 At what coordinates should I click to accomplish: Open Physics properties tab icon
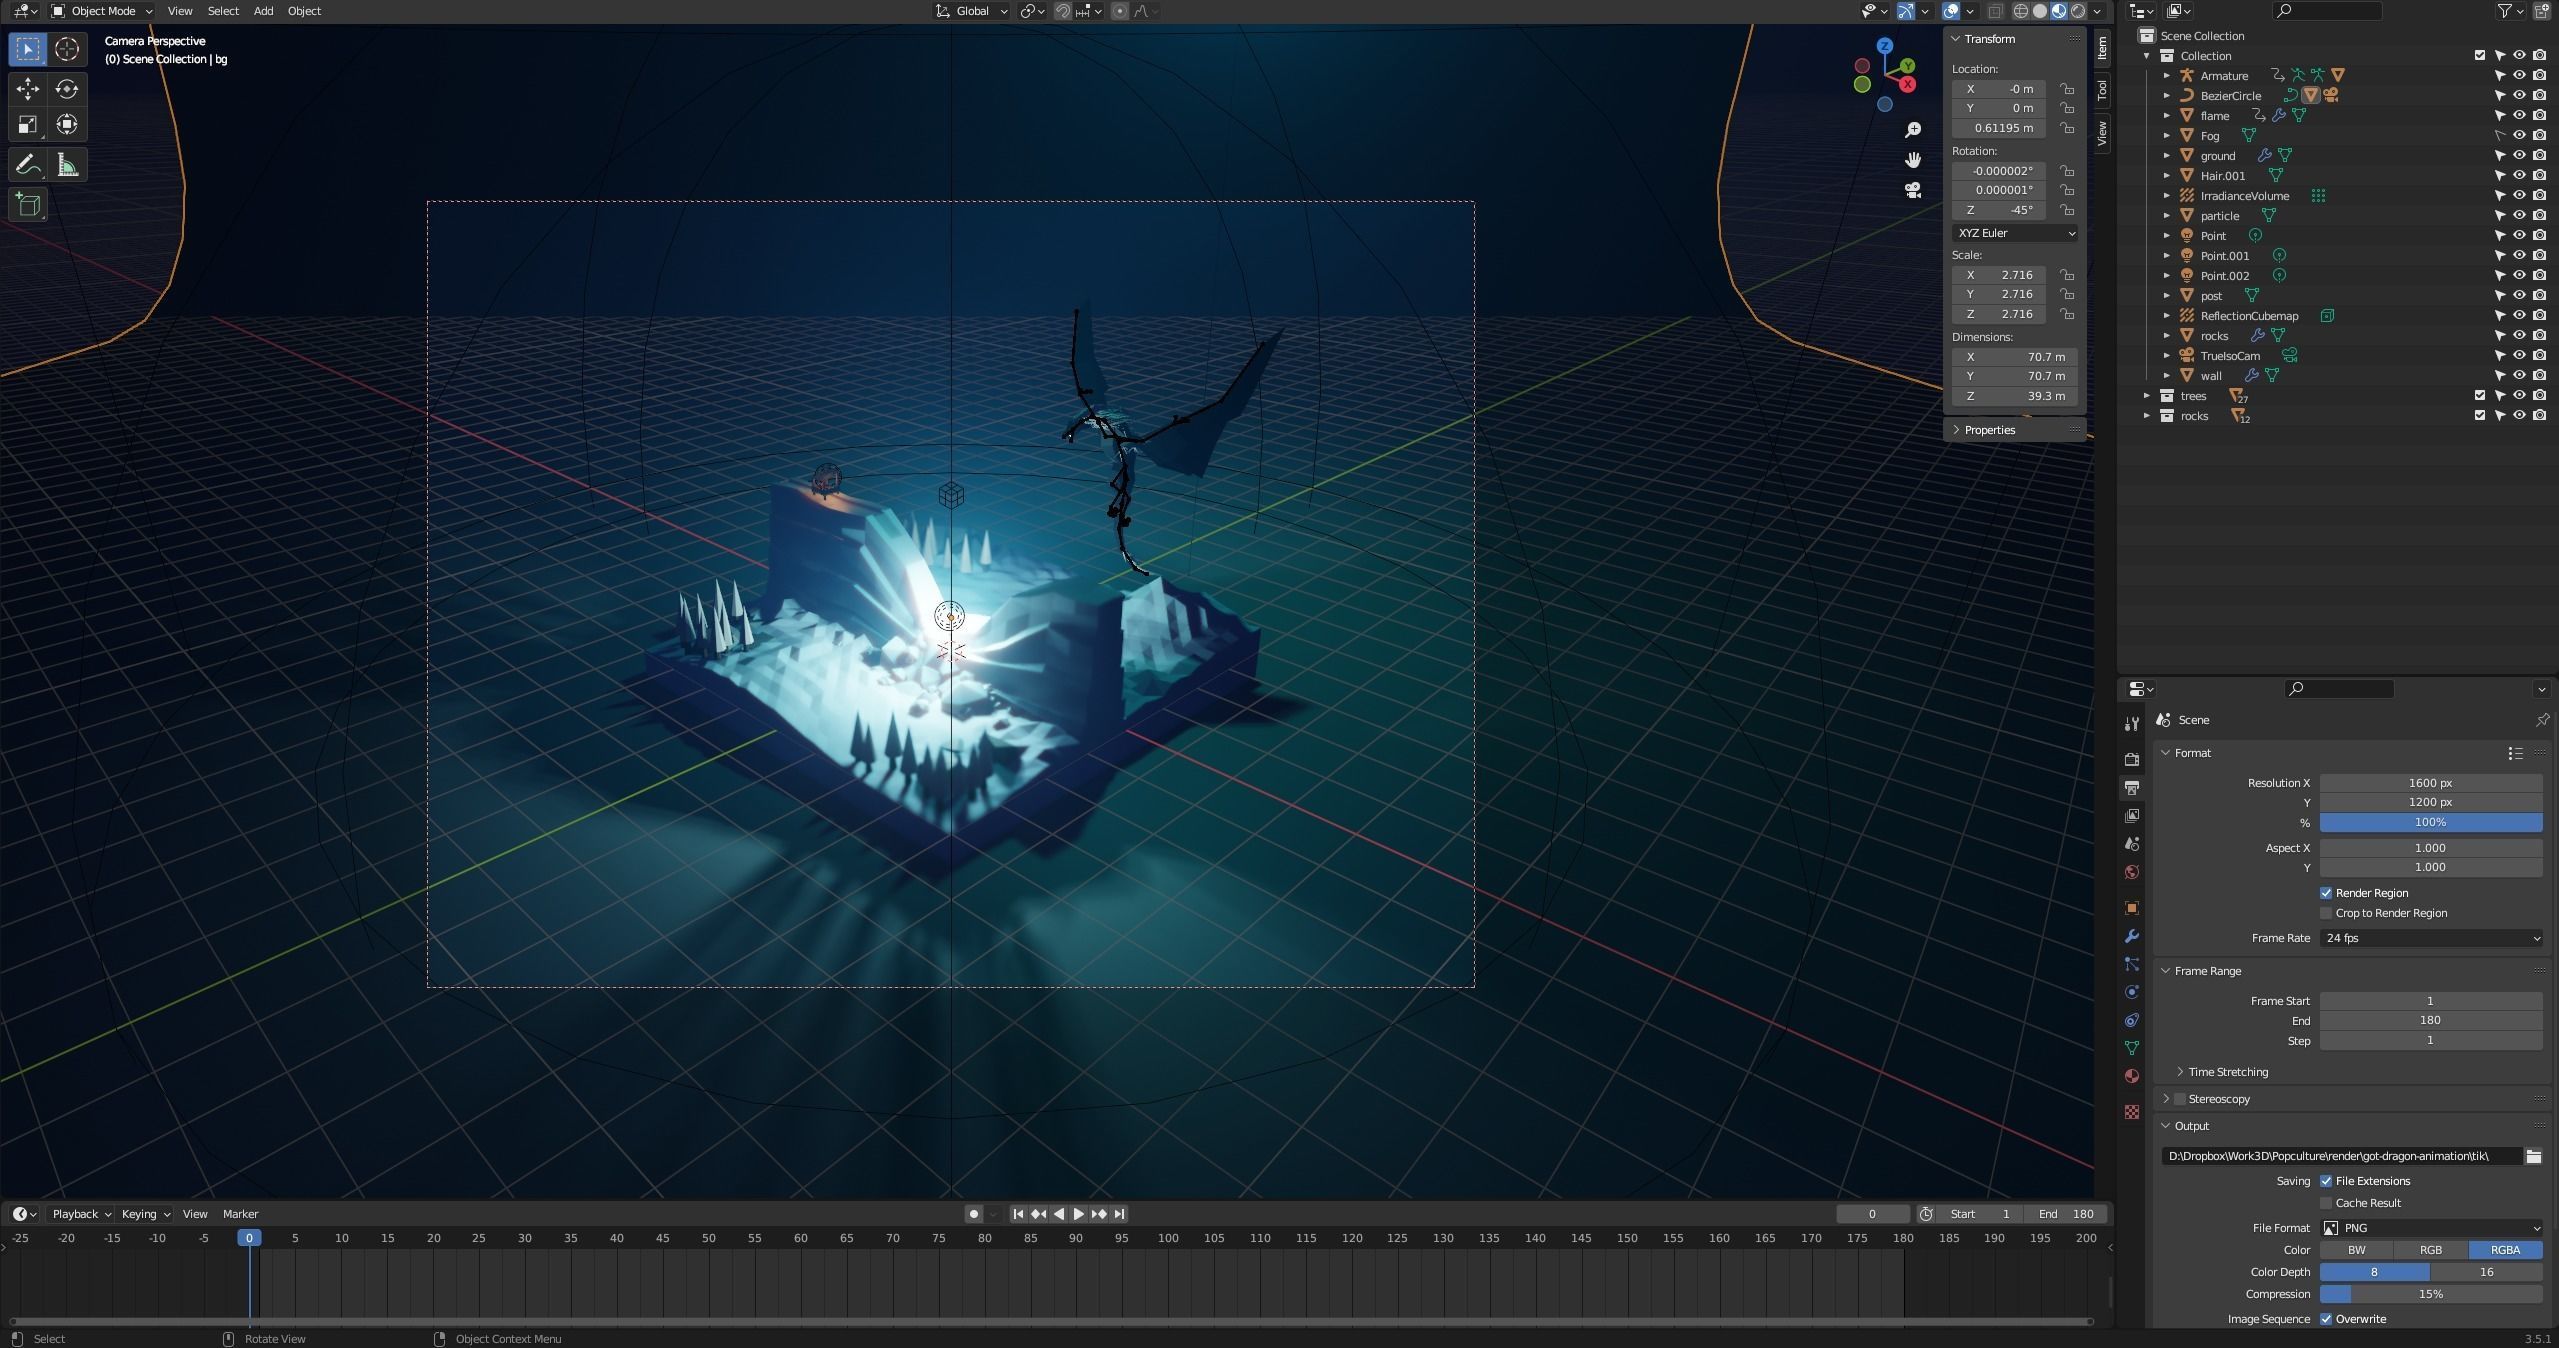2132,992
